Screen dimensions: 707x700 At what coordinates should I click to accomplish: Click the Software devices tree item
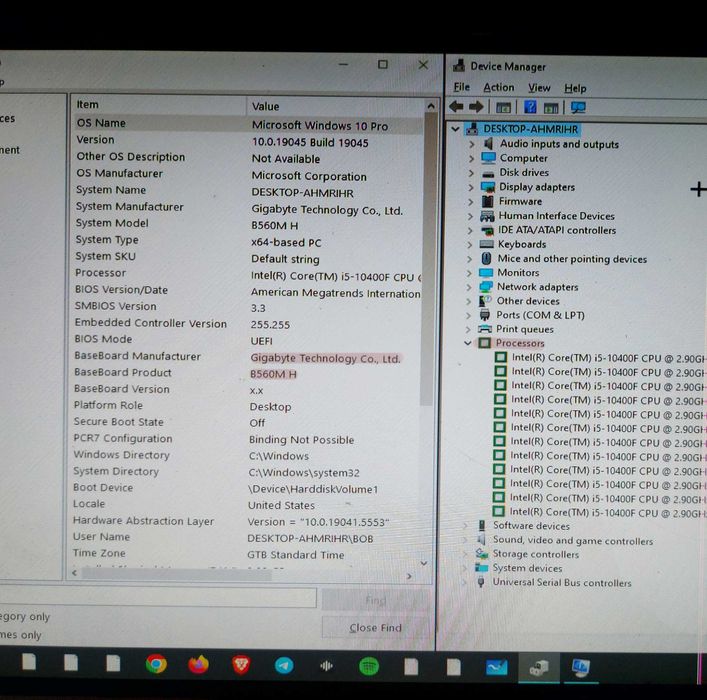pos(531,525)
